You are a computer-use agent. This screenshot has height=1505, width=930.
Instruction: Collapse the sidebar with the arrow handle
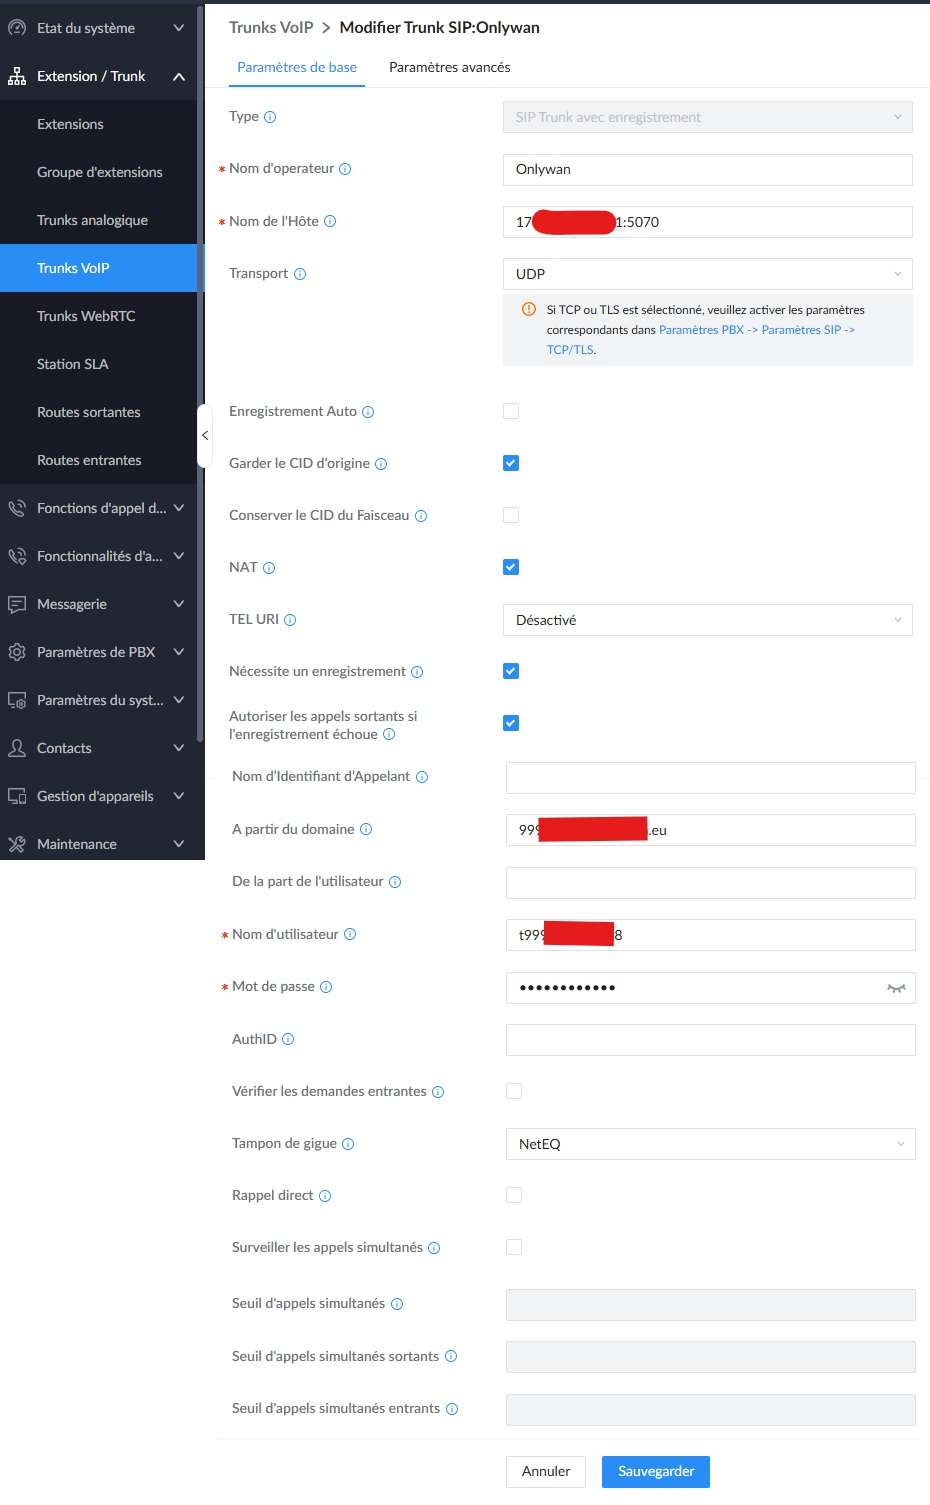[205, 436]
